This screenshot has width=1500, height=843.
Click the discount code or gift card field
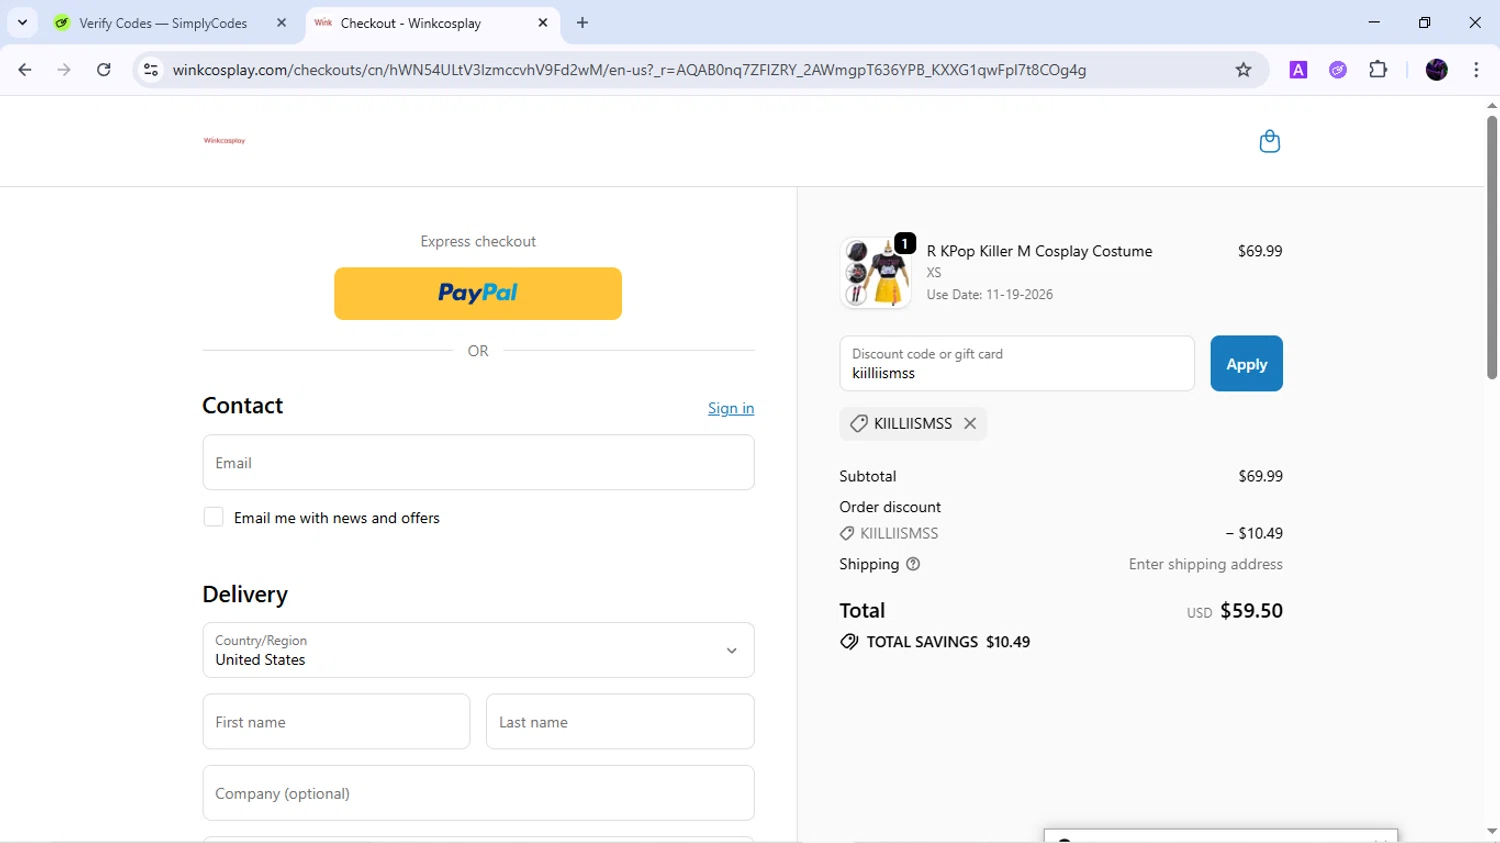1017,364
